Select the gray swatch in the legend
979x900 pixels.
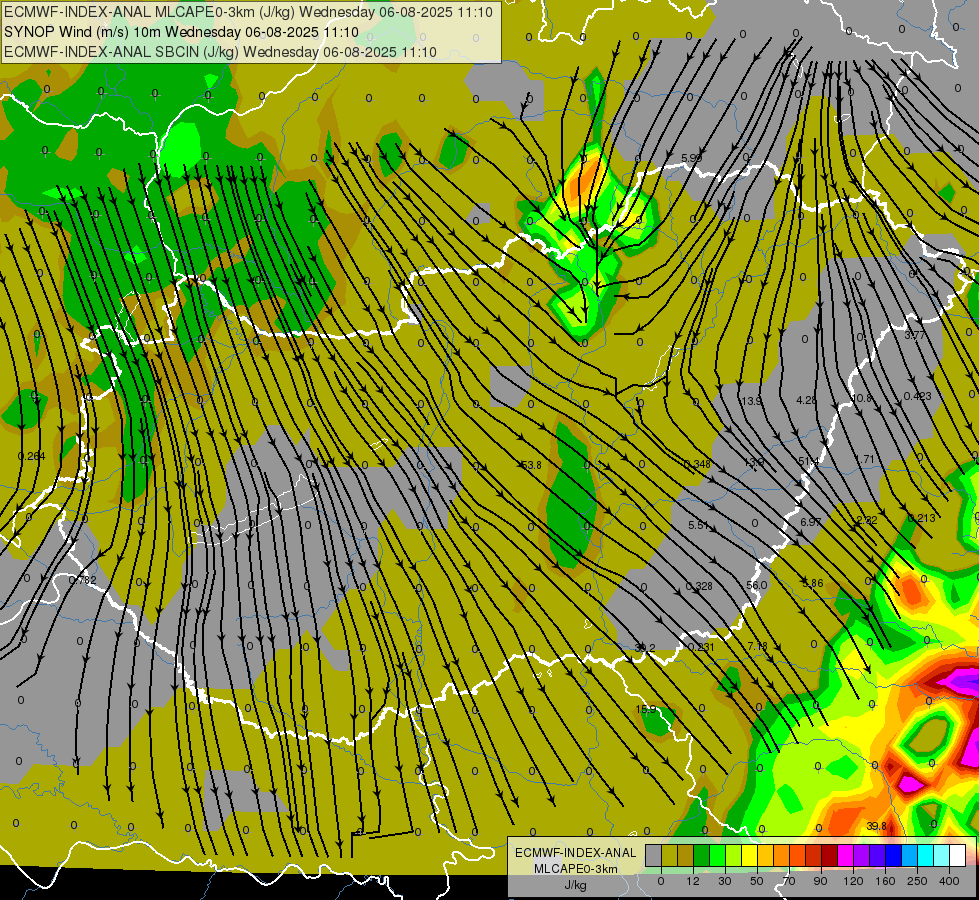click(x=654, y=855)
